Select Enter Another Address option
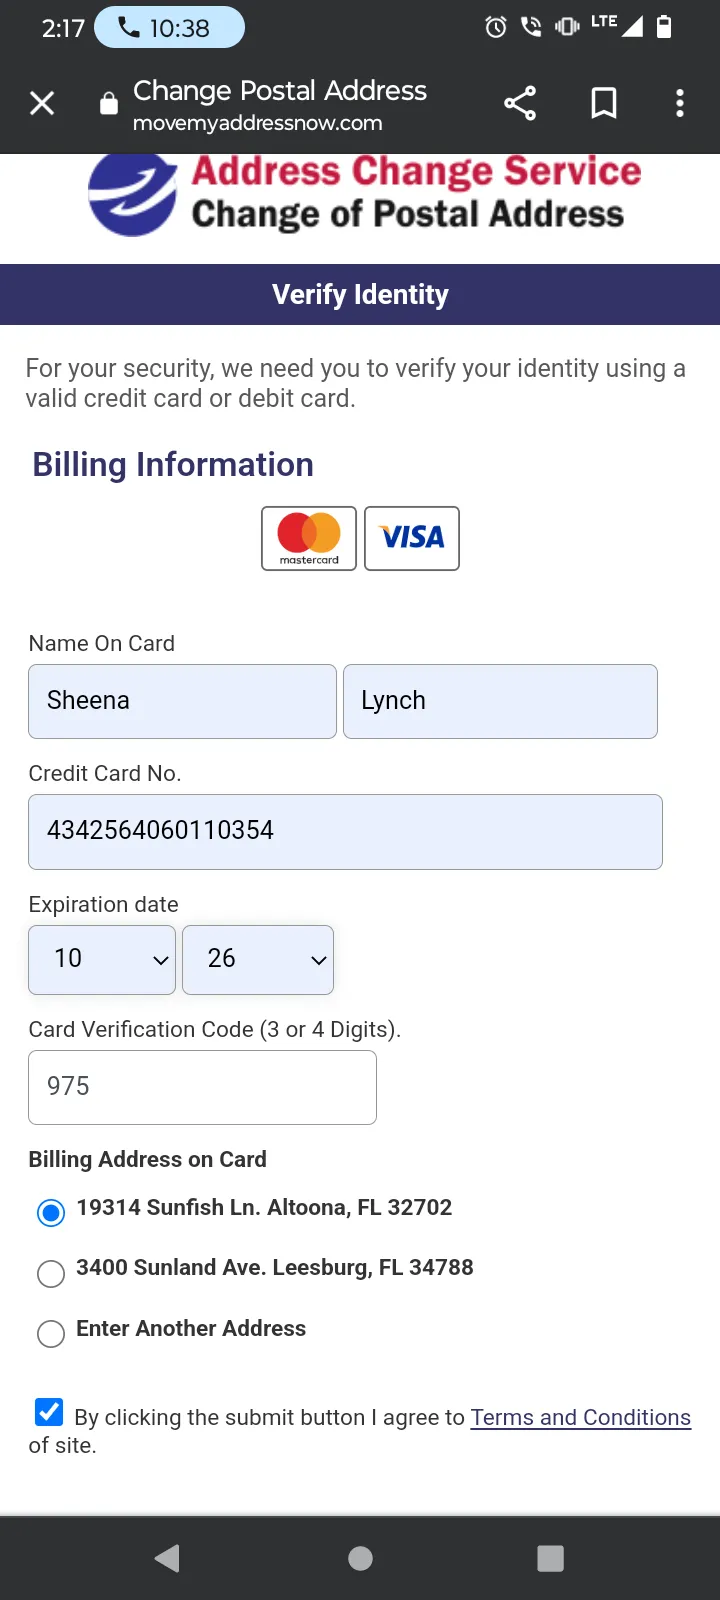 pos(51,1334)
